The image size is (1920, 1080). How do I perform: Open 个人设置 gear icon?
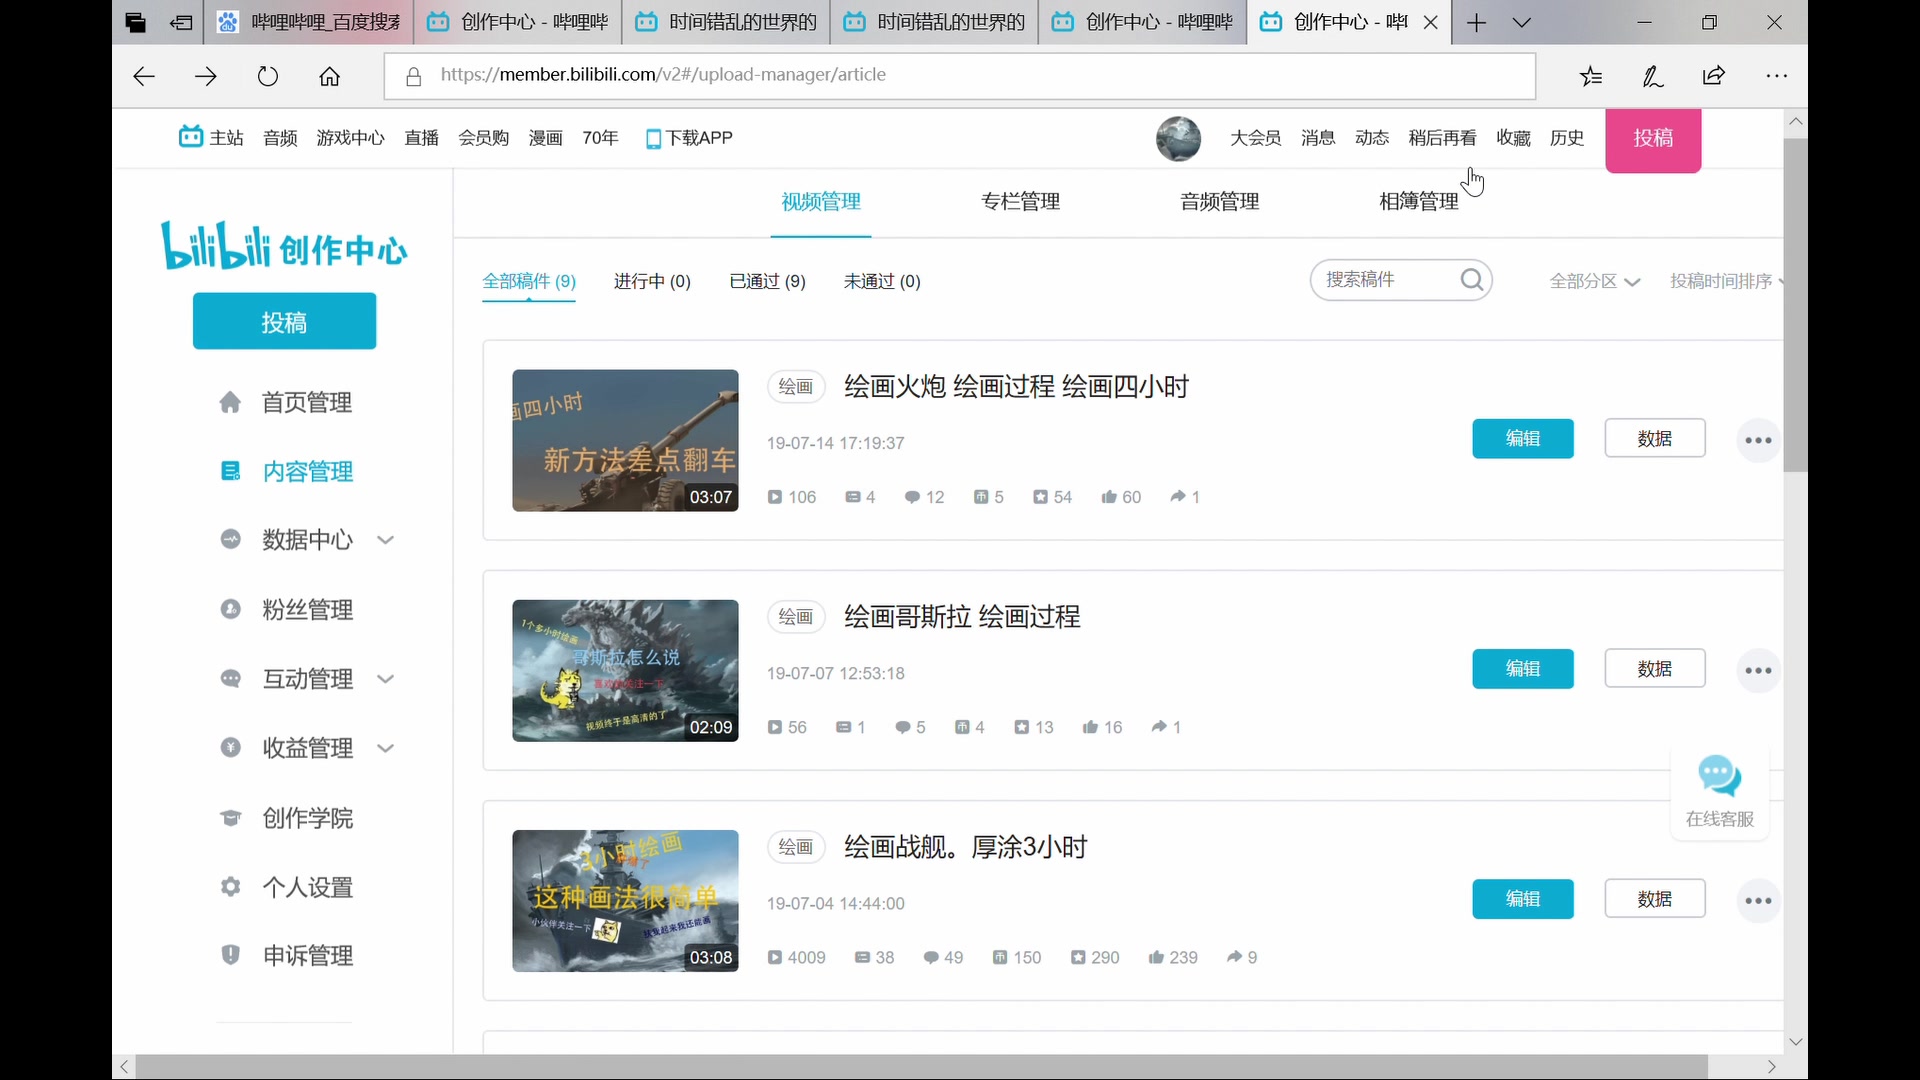[231, 887]
